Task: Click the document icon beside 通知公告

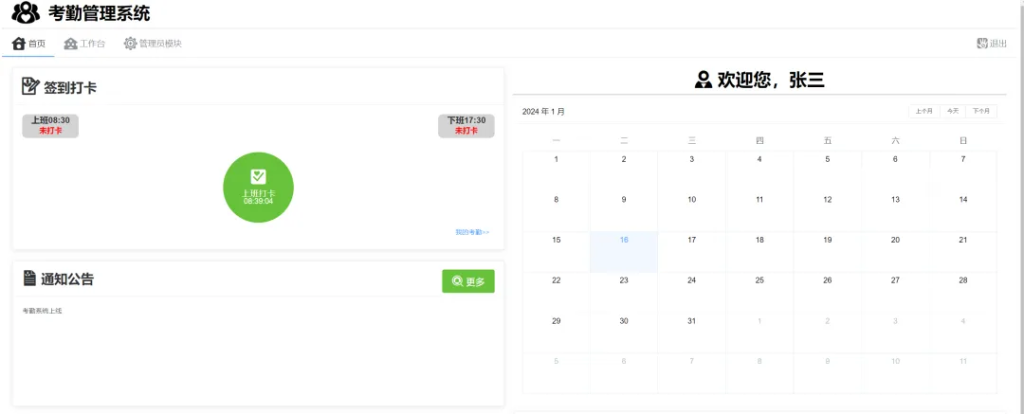Action: [x=29, y=279]
